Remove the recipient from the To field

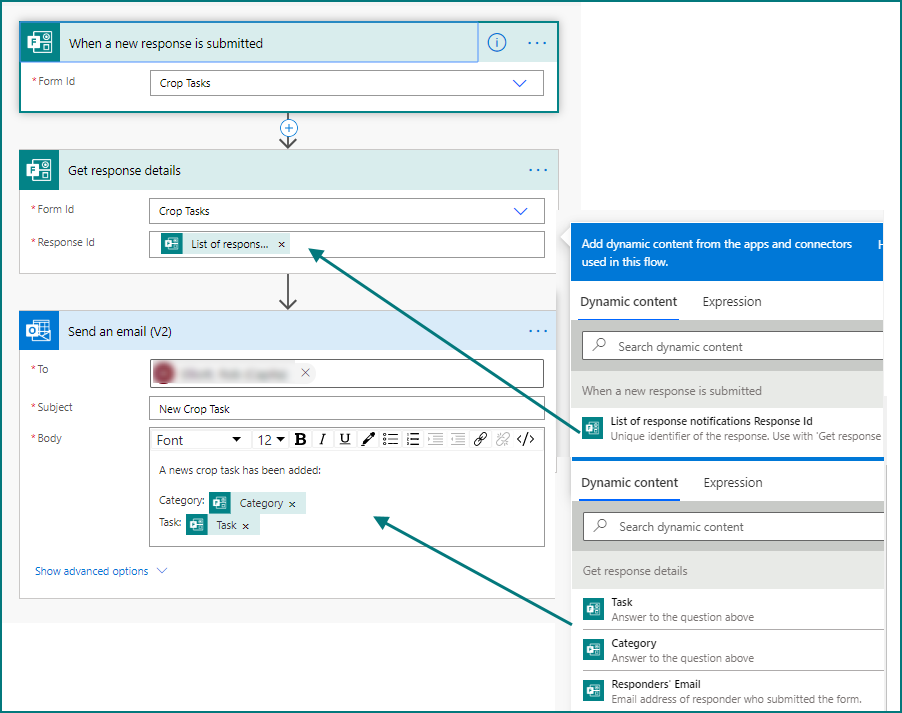point(305,373)
